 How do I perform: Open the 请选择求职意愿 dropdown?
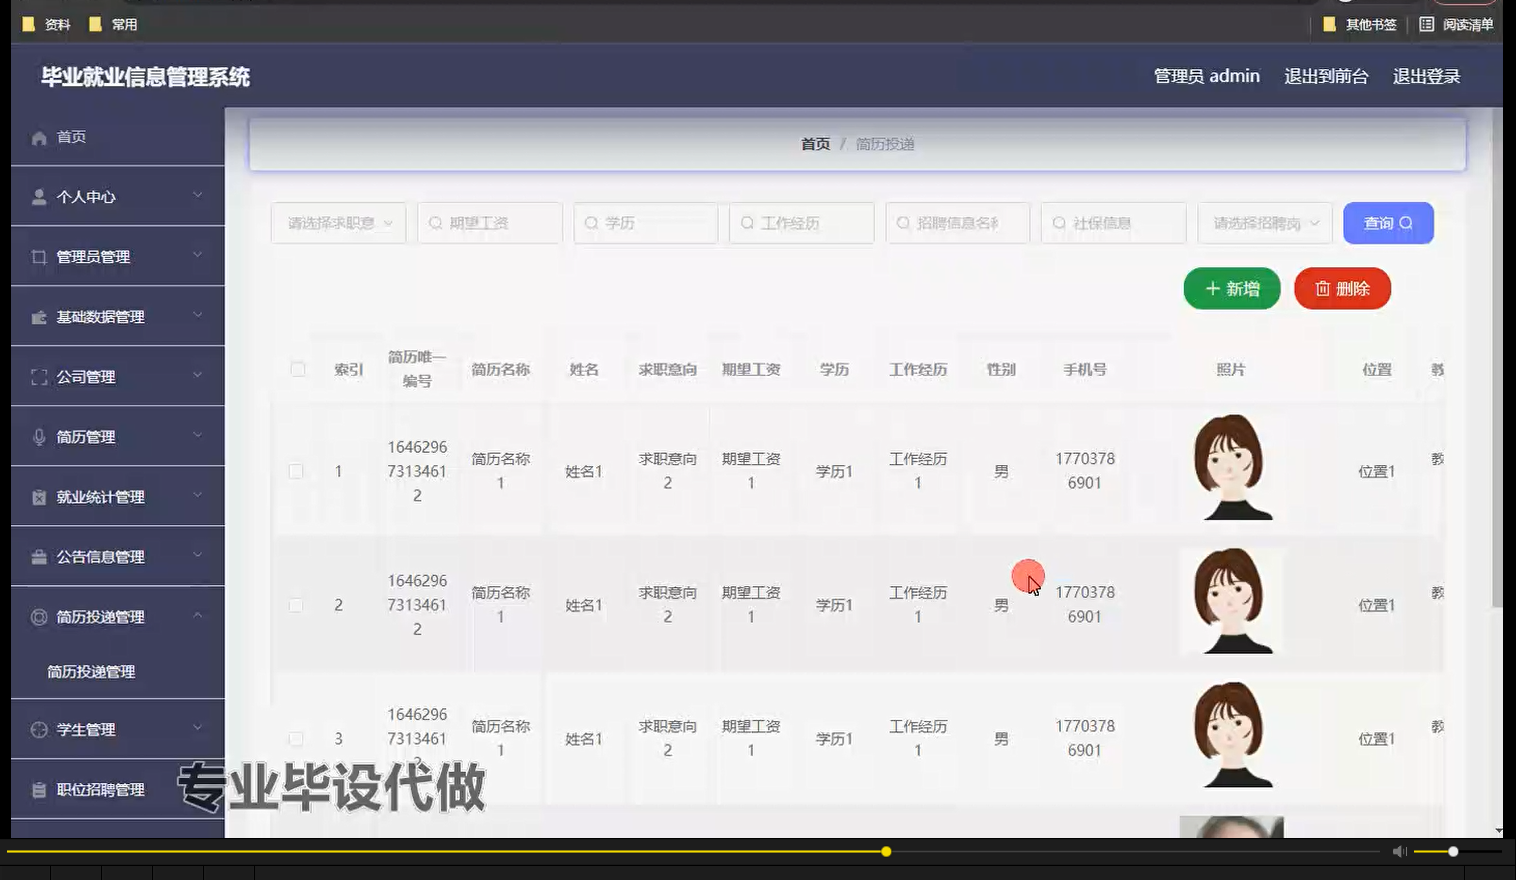pyautogui.click(x=338, y=223)
